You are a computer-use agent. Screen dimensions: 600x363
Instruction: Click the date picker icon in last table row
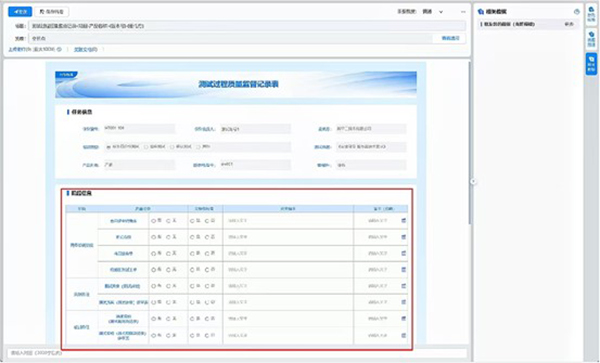click(403, 335)
